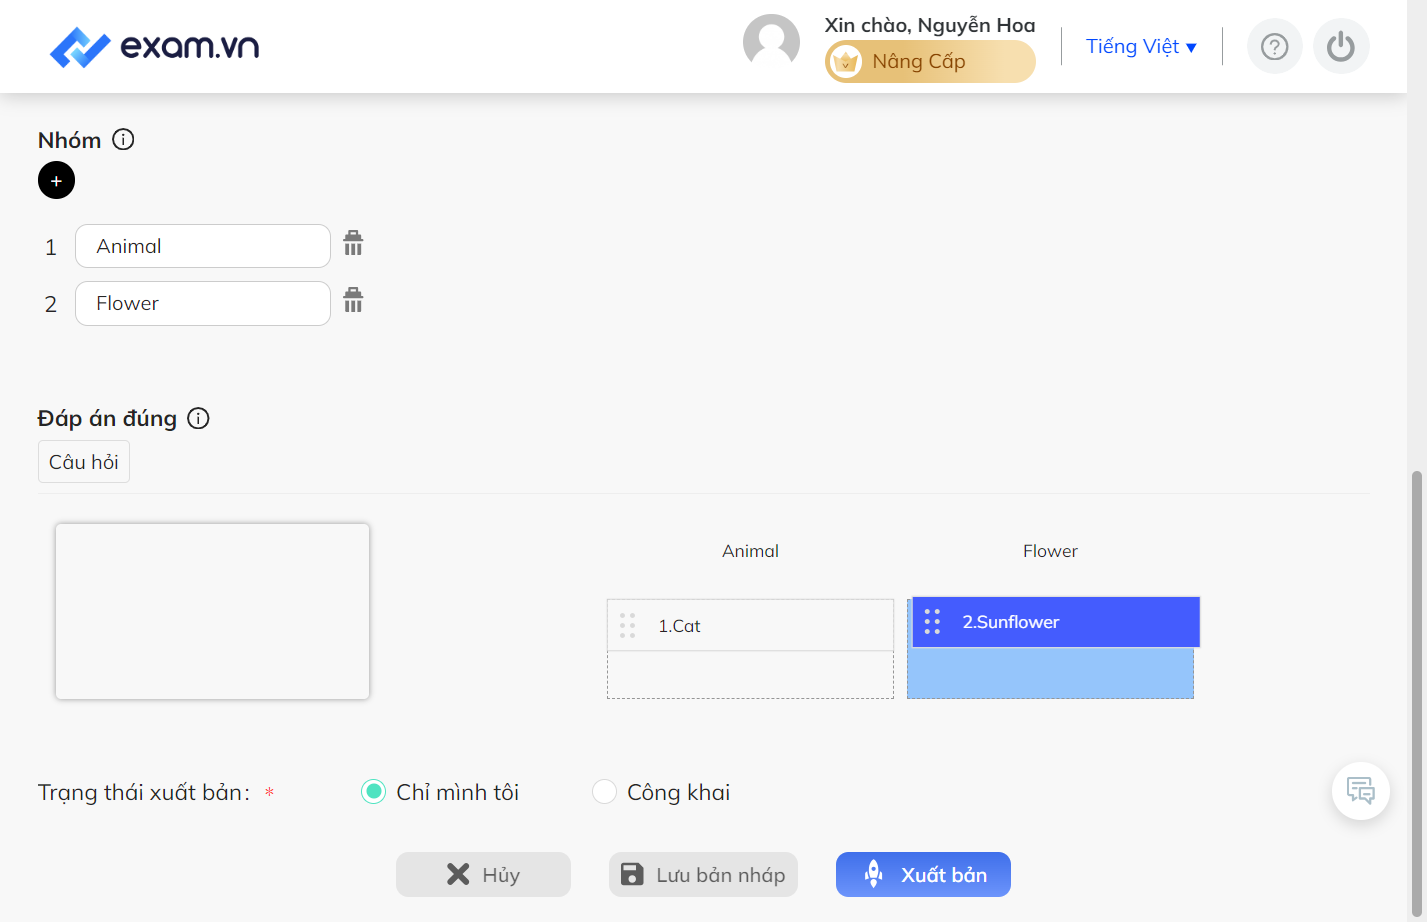The width and height of the screenshot is (1427, 922).
Task: Open the help question mark icon
Action: point(1274,46)
